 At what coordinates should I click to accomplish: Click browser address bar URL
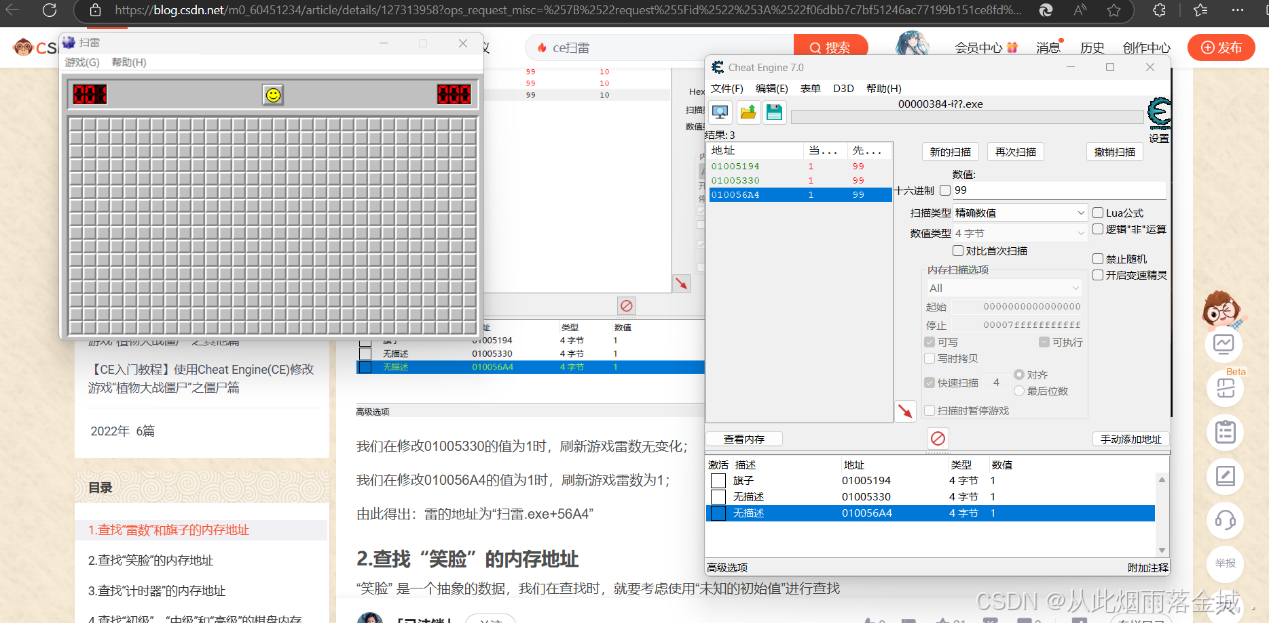click(568, 10)
